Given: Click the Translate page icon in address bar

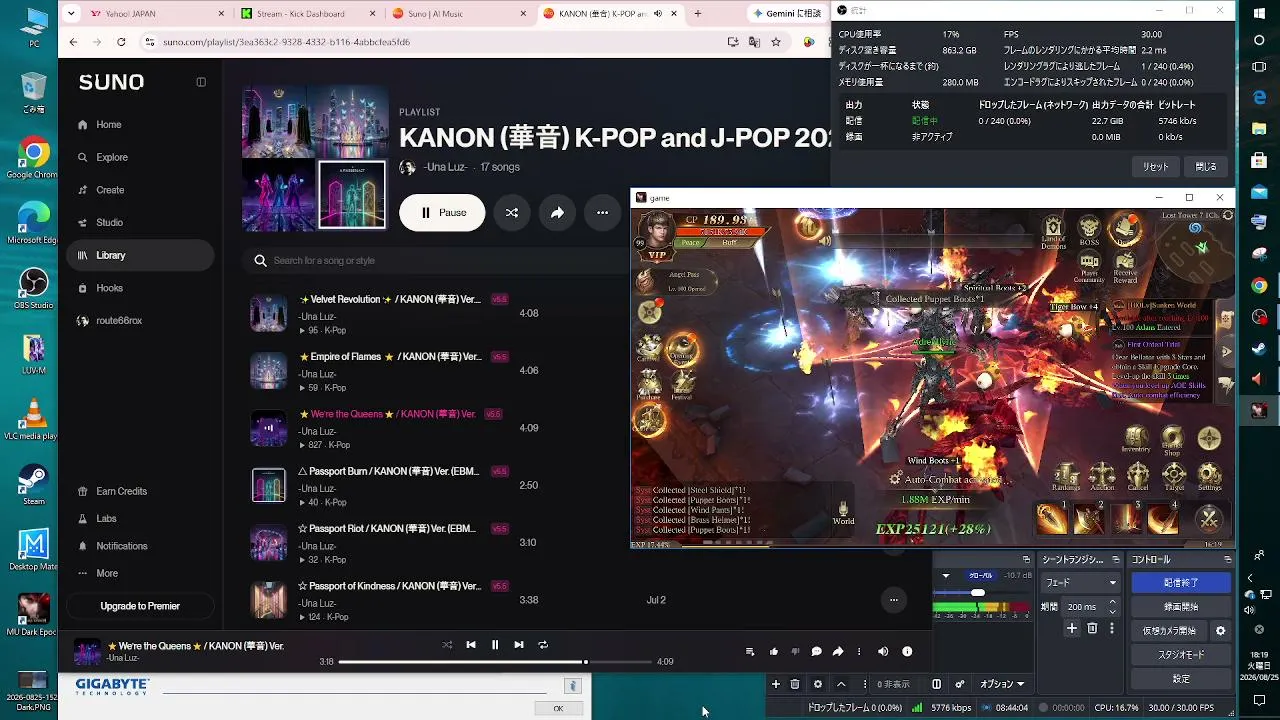Looking at the screenshot, I should 754,42.
